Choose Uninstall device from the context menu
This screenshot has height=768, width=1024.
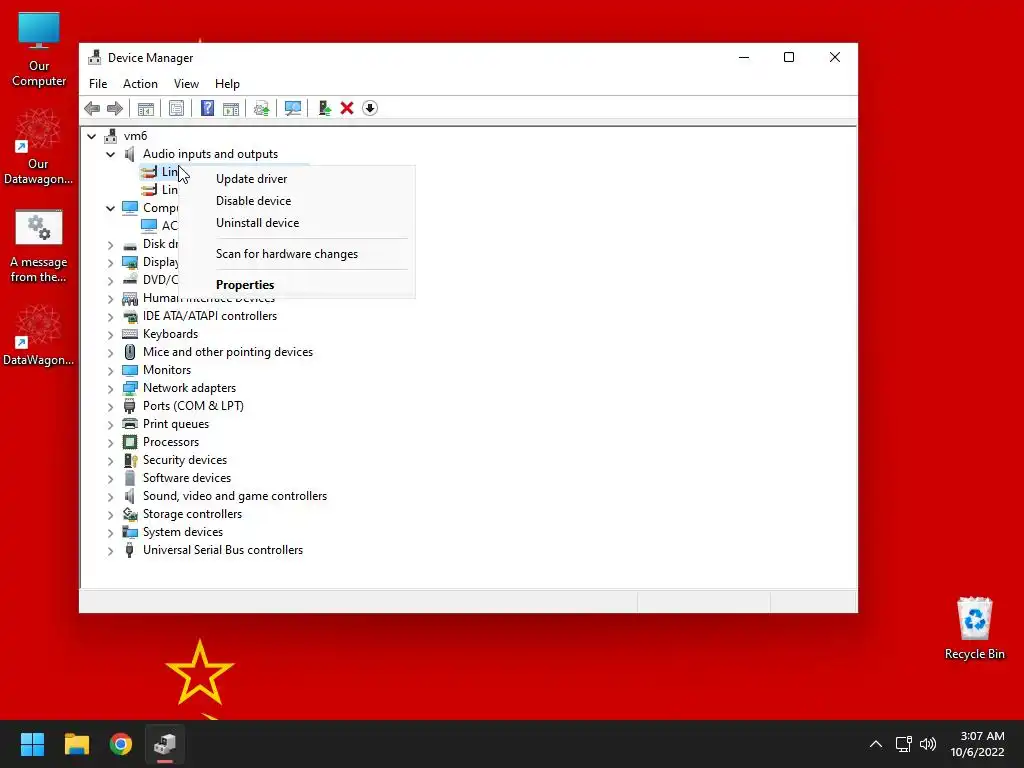tap(296, 223)
